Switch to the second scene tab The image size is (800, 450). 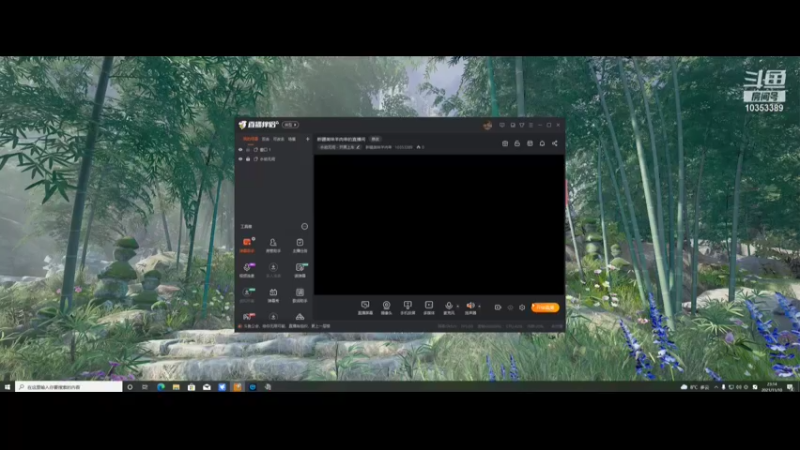[265, 139]
